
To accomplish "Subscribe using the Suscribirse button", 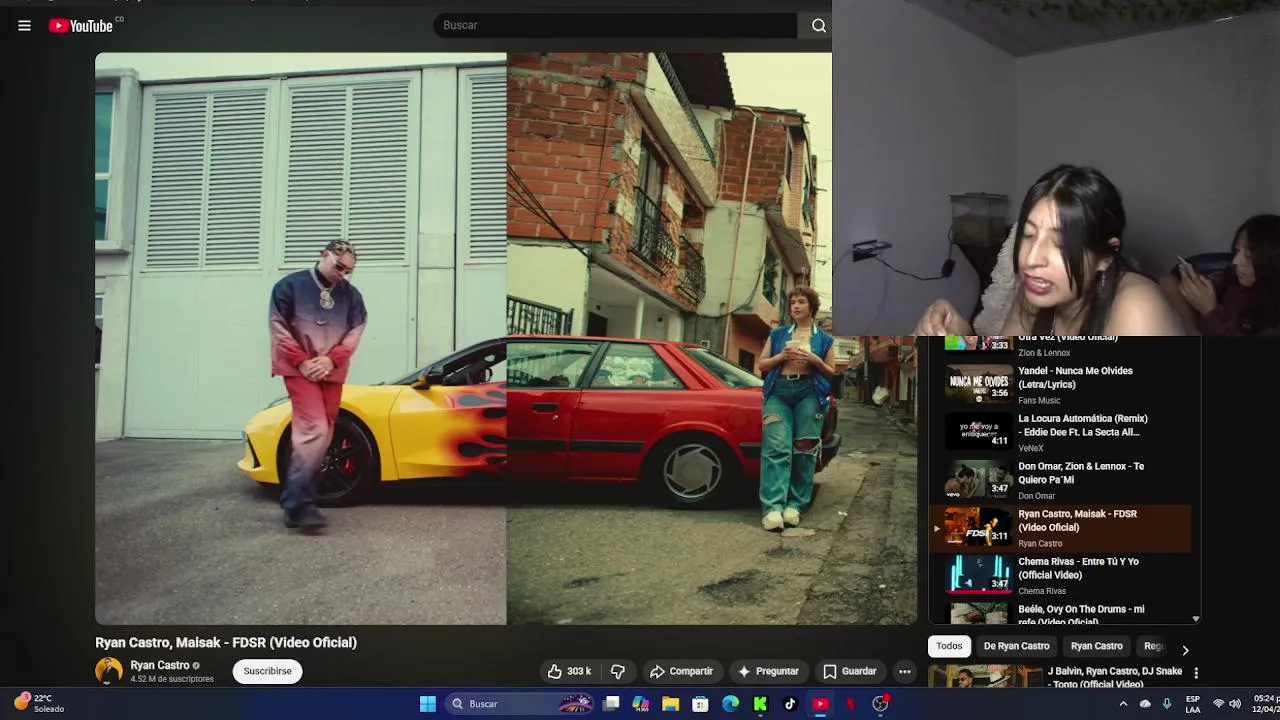I will click(267, 671).
